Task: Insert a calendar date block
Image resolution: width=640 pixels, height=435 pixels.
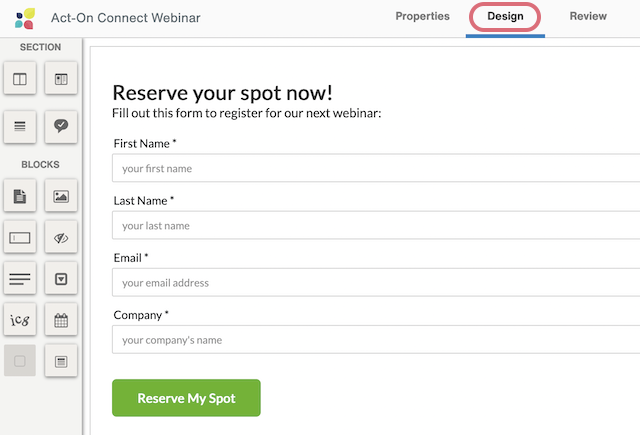Action: [60, 320]
